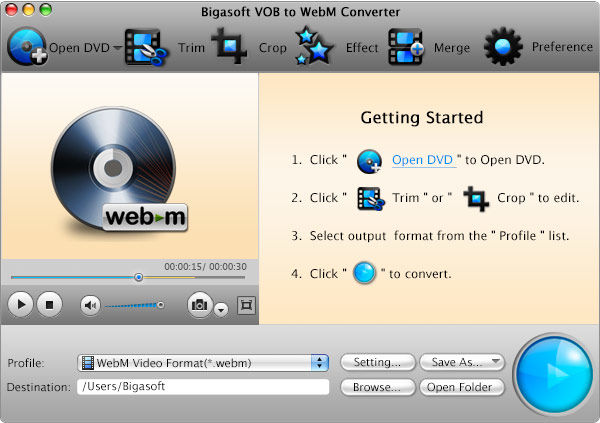Select the Merge filmstrip icon
600x423 pixels.
coord(406,47)
